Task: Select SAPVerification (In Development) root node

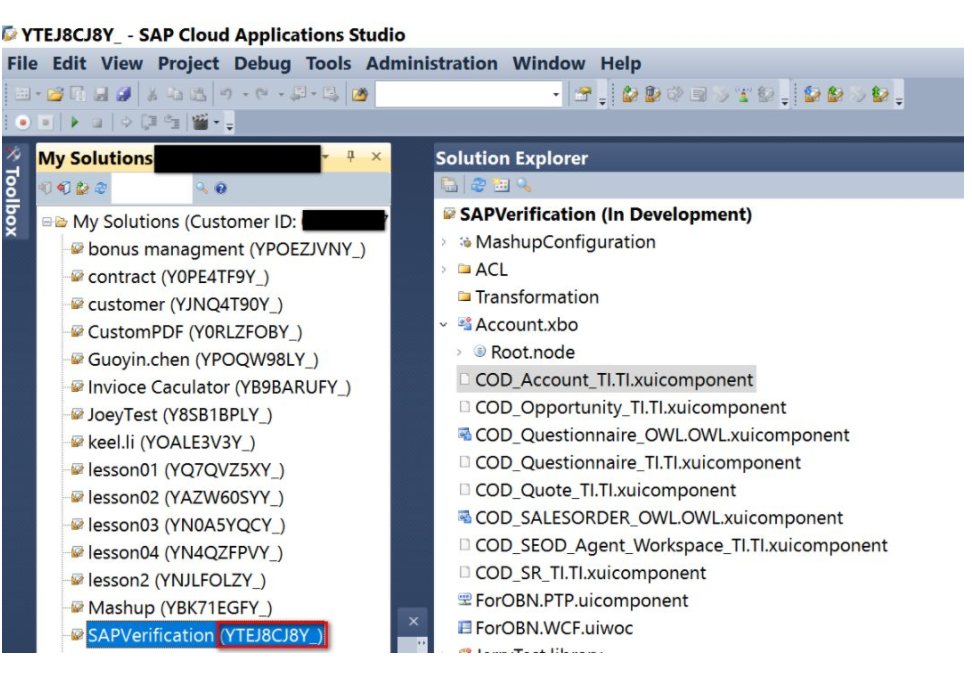Action: point(606,215)
